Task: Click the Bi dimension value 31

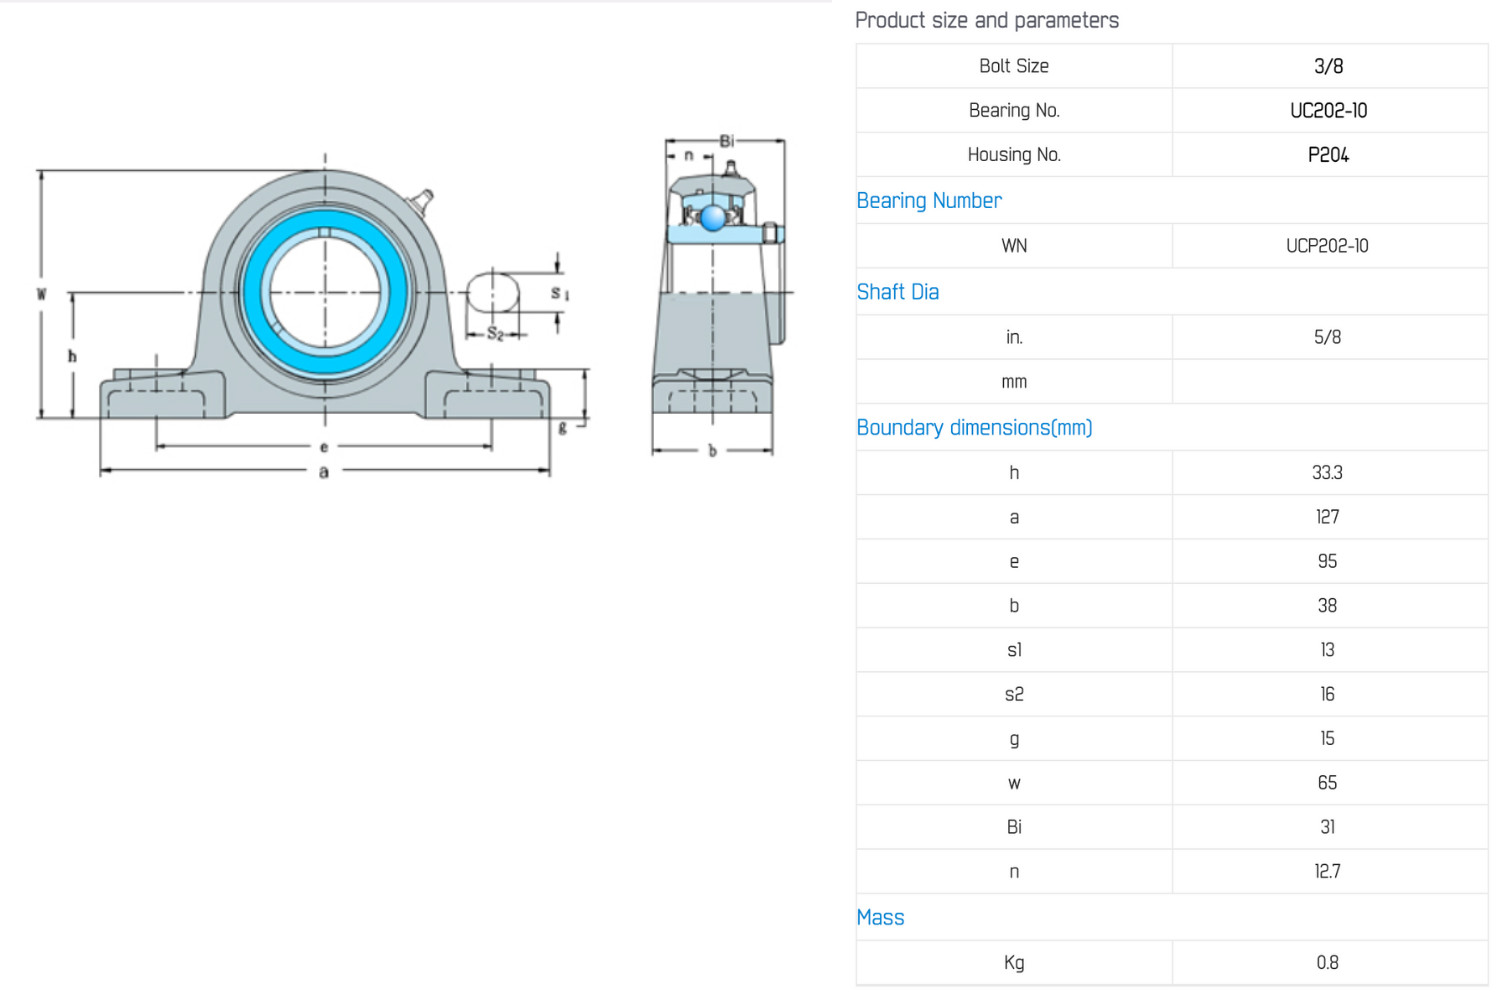Action: pos(1327,827)
